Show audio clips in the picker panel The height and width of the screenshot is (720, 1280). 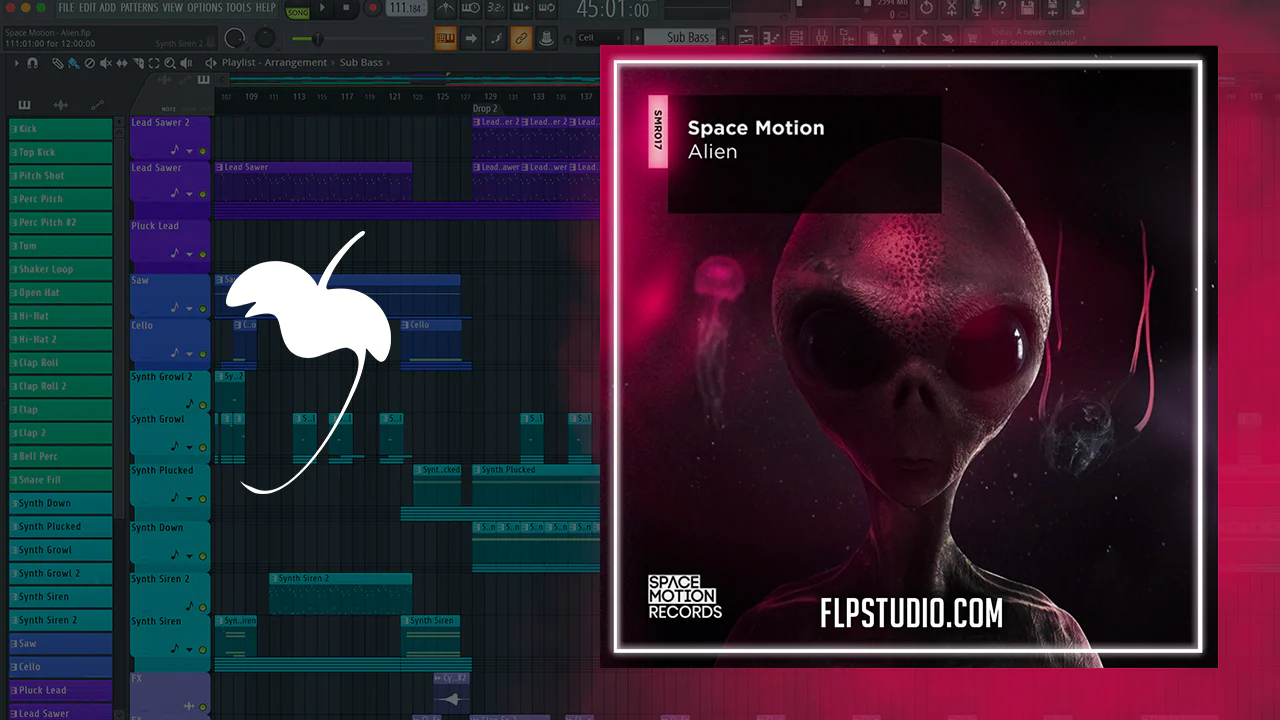(x=60, y=105)
